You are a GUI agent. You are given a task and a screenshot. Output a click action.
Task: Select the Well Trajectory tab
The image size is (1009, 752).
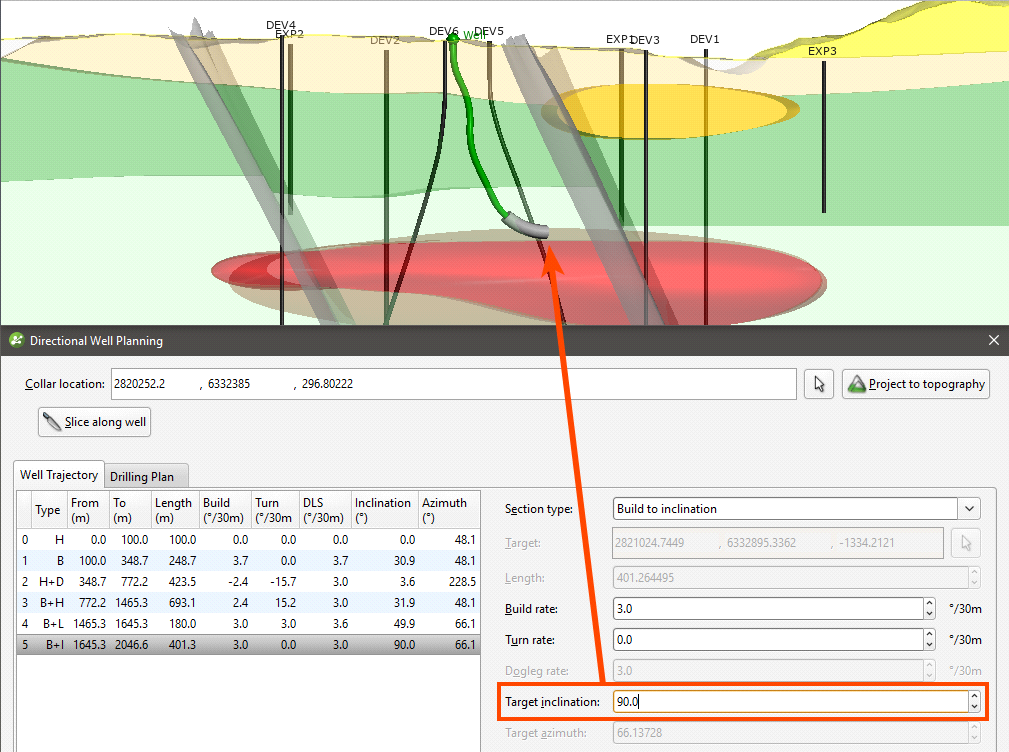[x=59, y=475]
